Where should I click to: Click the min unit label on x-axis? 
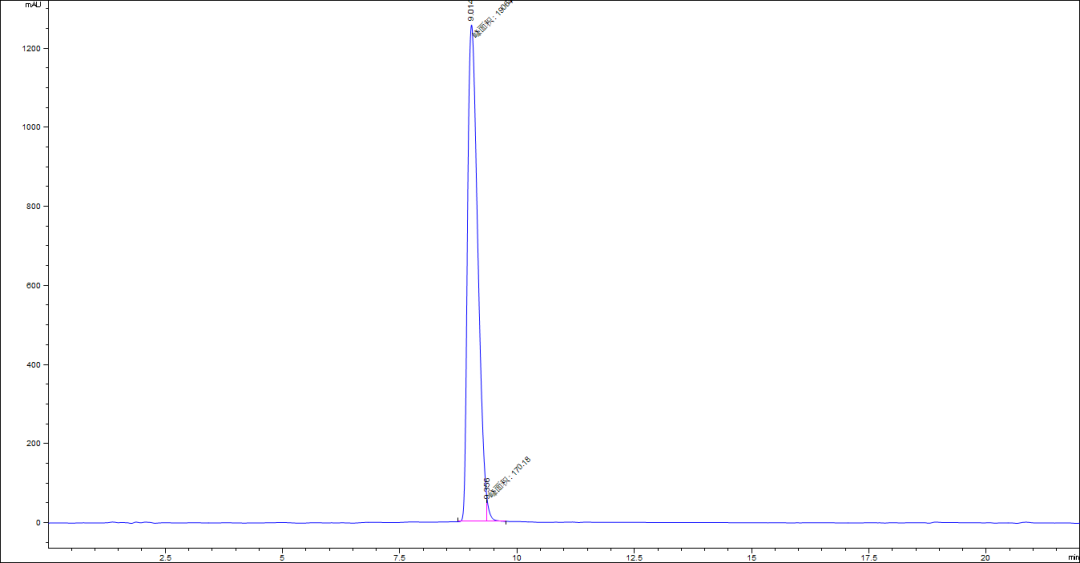point(1073,557)
